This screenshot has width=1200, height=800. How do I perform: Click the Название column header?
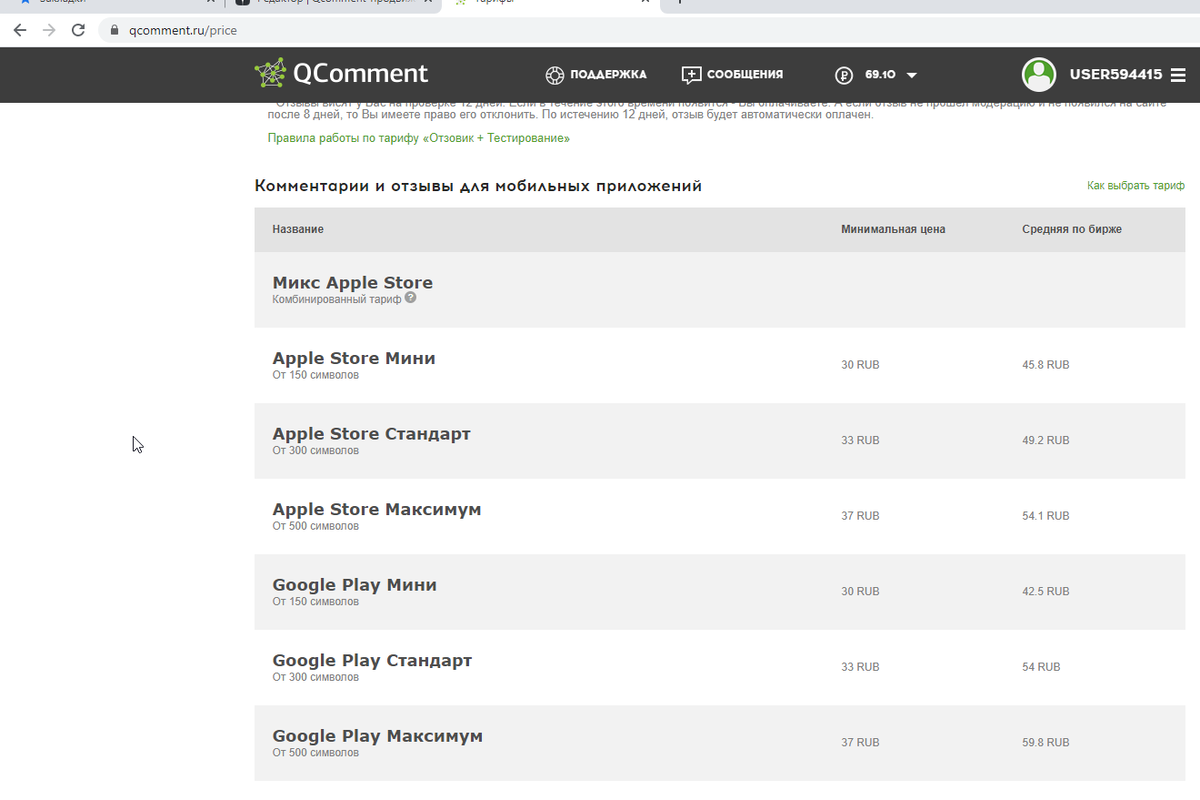298,229
